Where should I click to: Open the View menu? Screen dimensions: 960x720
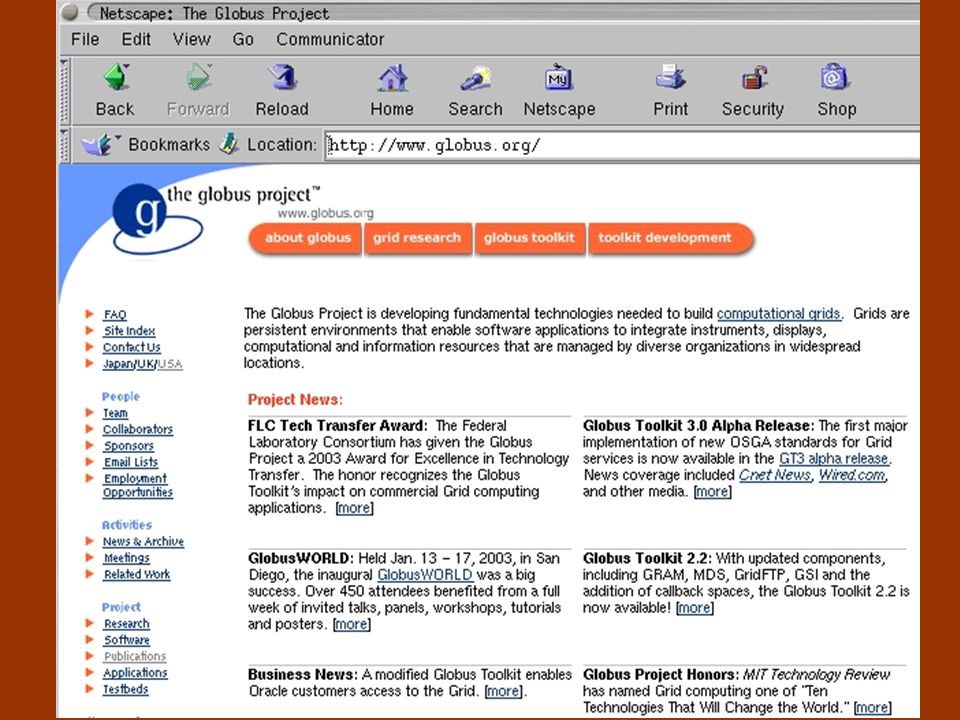[x=192, y=39]
